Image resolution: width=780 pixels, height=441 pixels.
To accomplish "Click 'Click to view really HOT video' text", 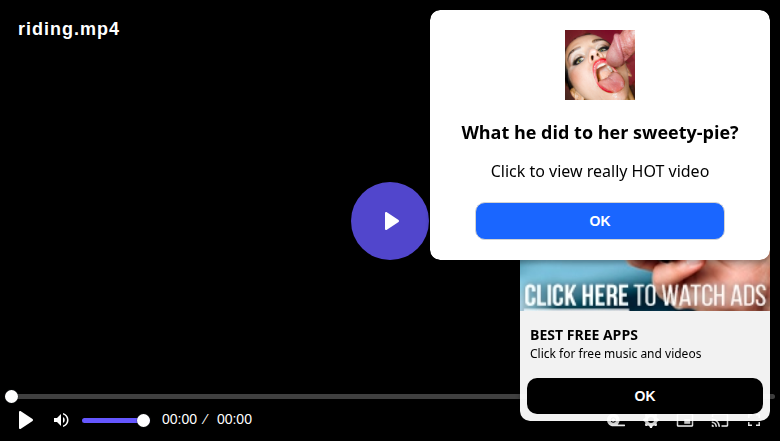I will coord(599,172).
